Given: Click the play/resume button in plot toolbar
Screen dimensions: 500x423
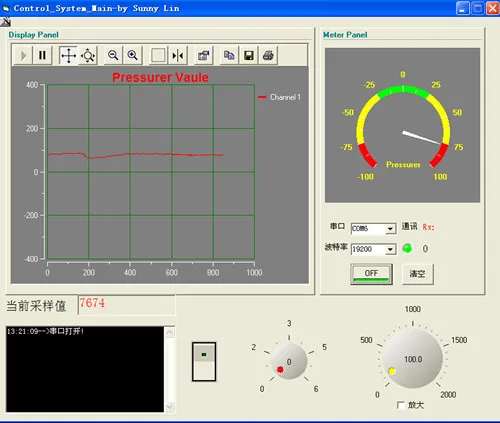Looking at the screenshot, I should pos(23,55).
